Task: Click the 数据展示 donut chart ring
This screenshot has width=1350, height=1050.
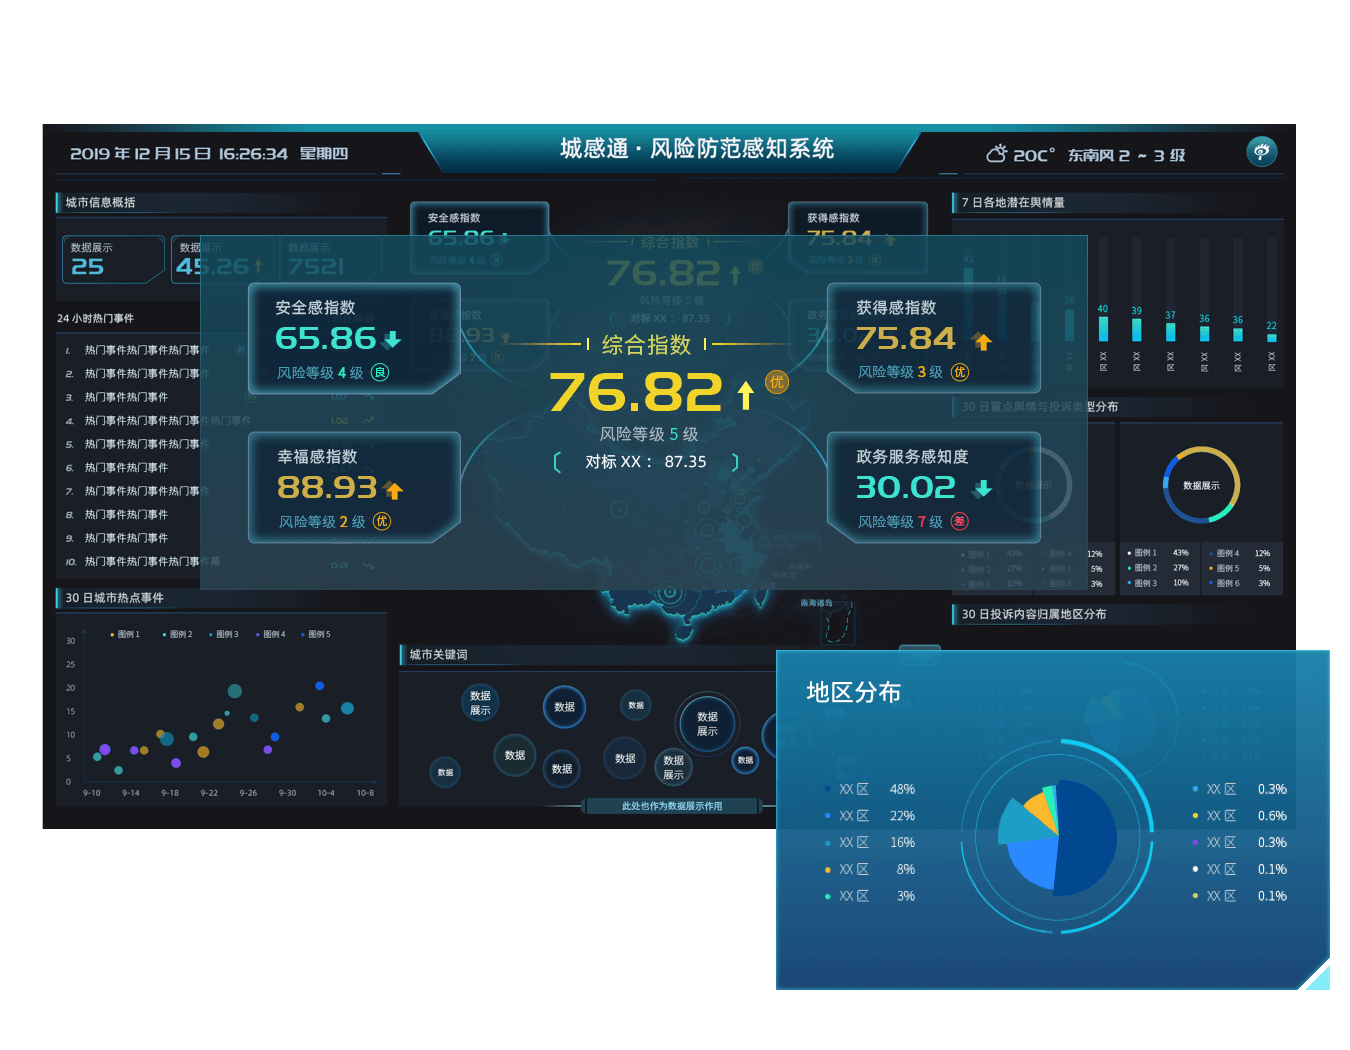Action: click(1201, 485)
